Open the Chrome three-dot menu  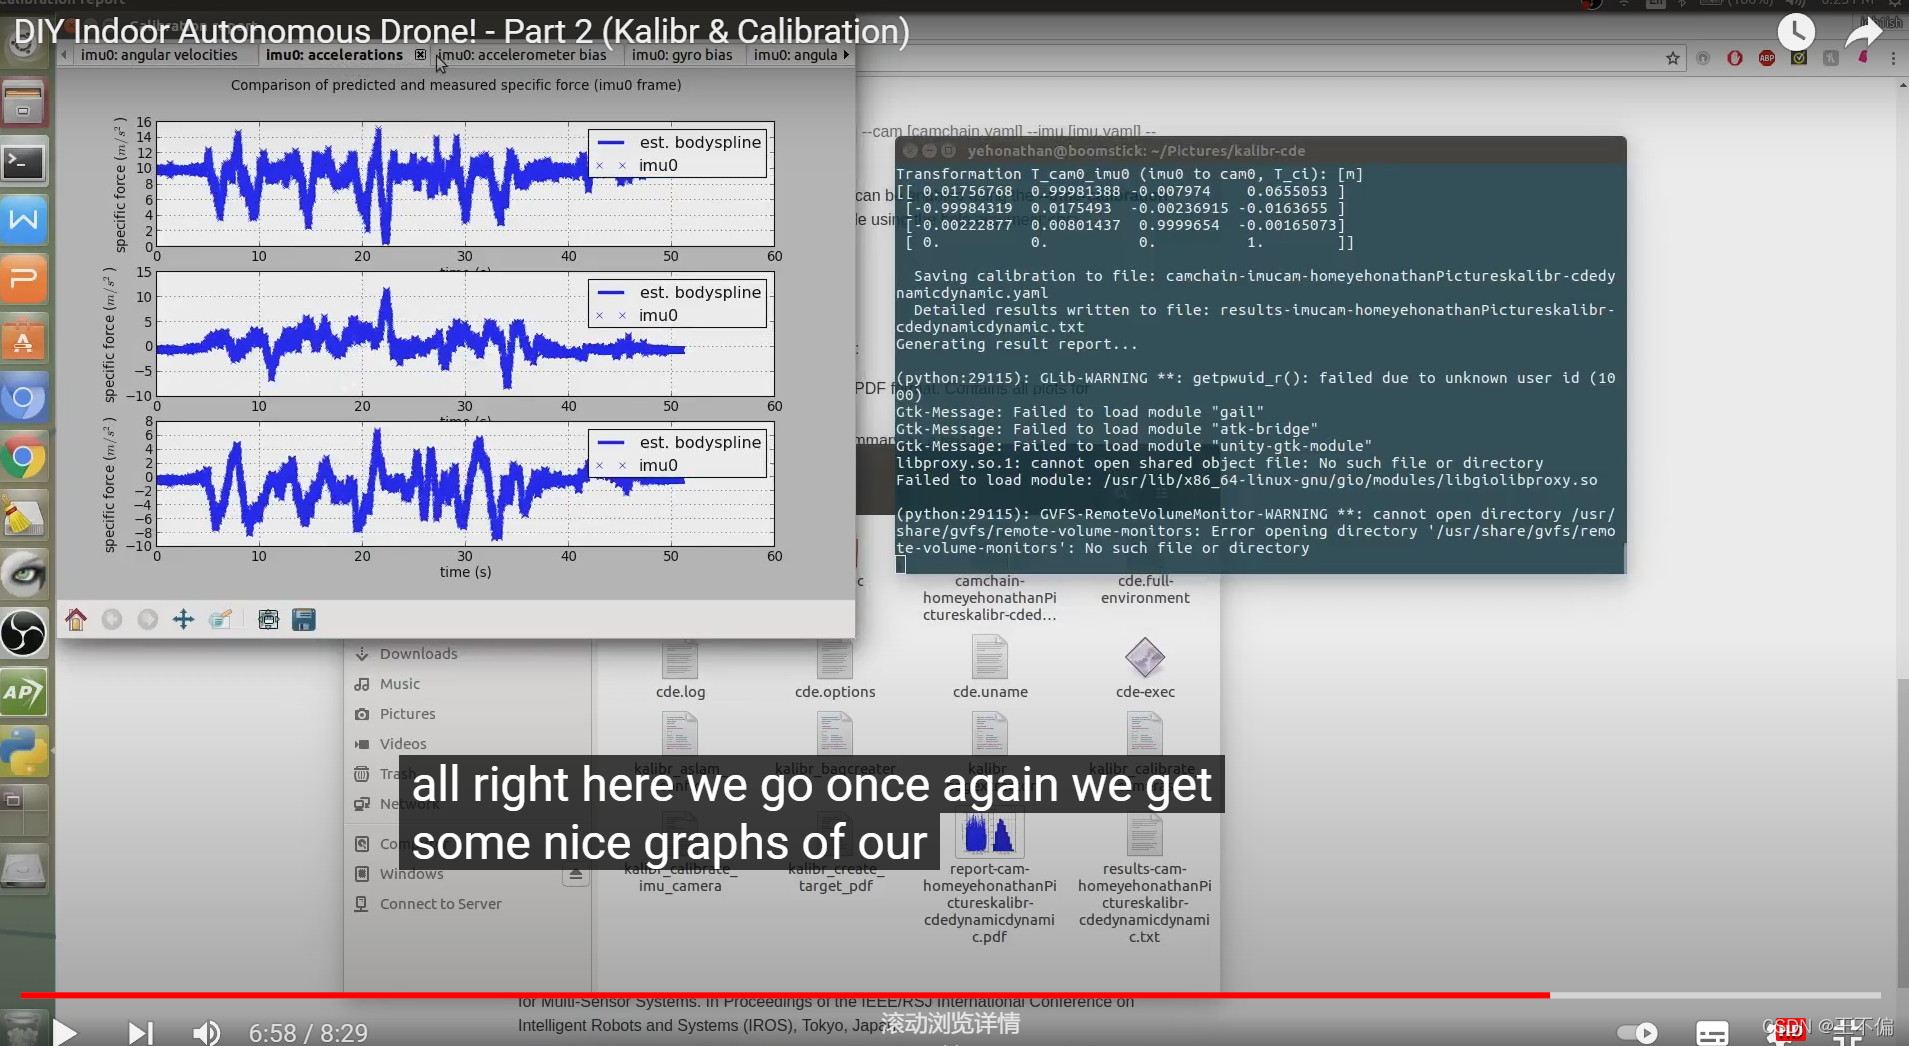(1893, 58)
